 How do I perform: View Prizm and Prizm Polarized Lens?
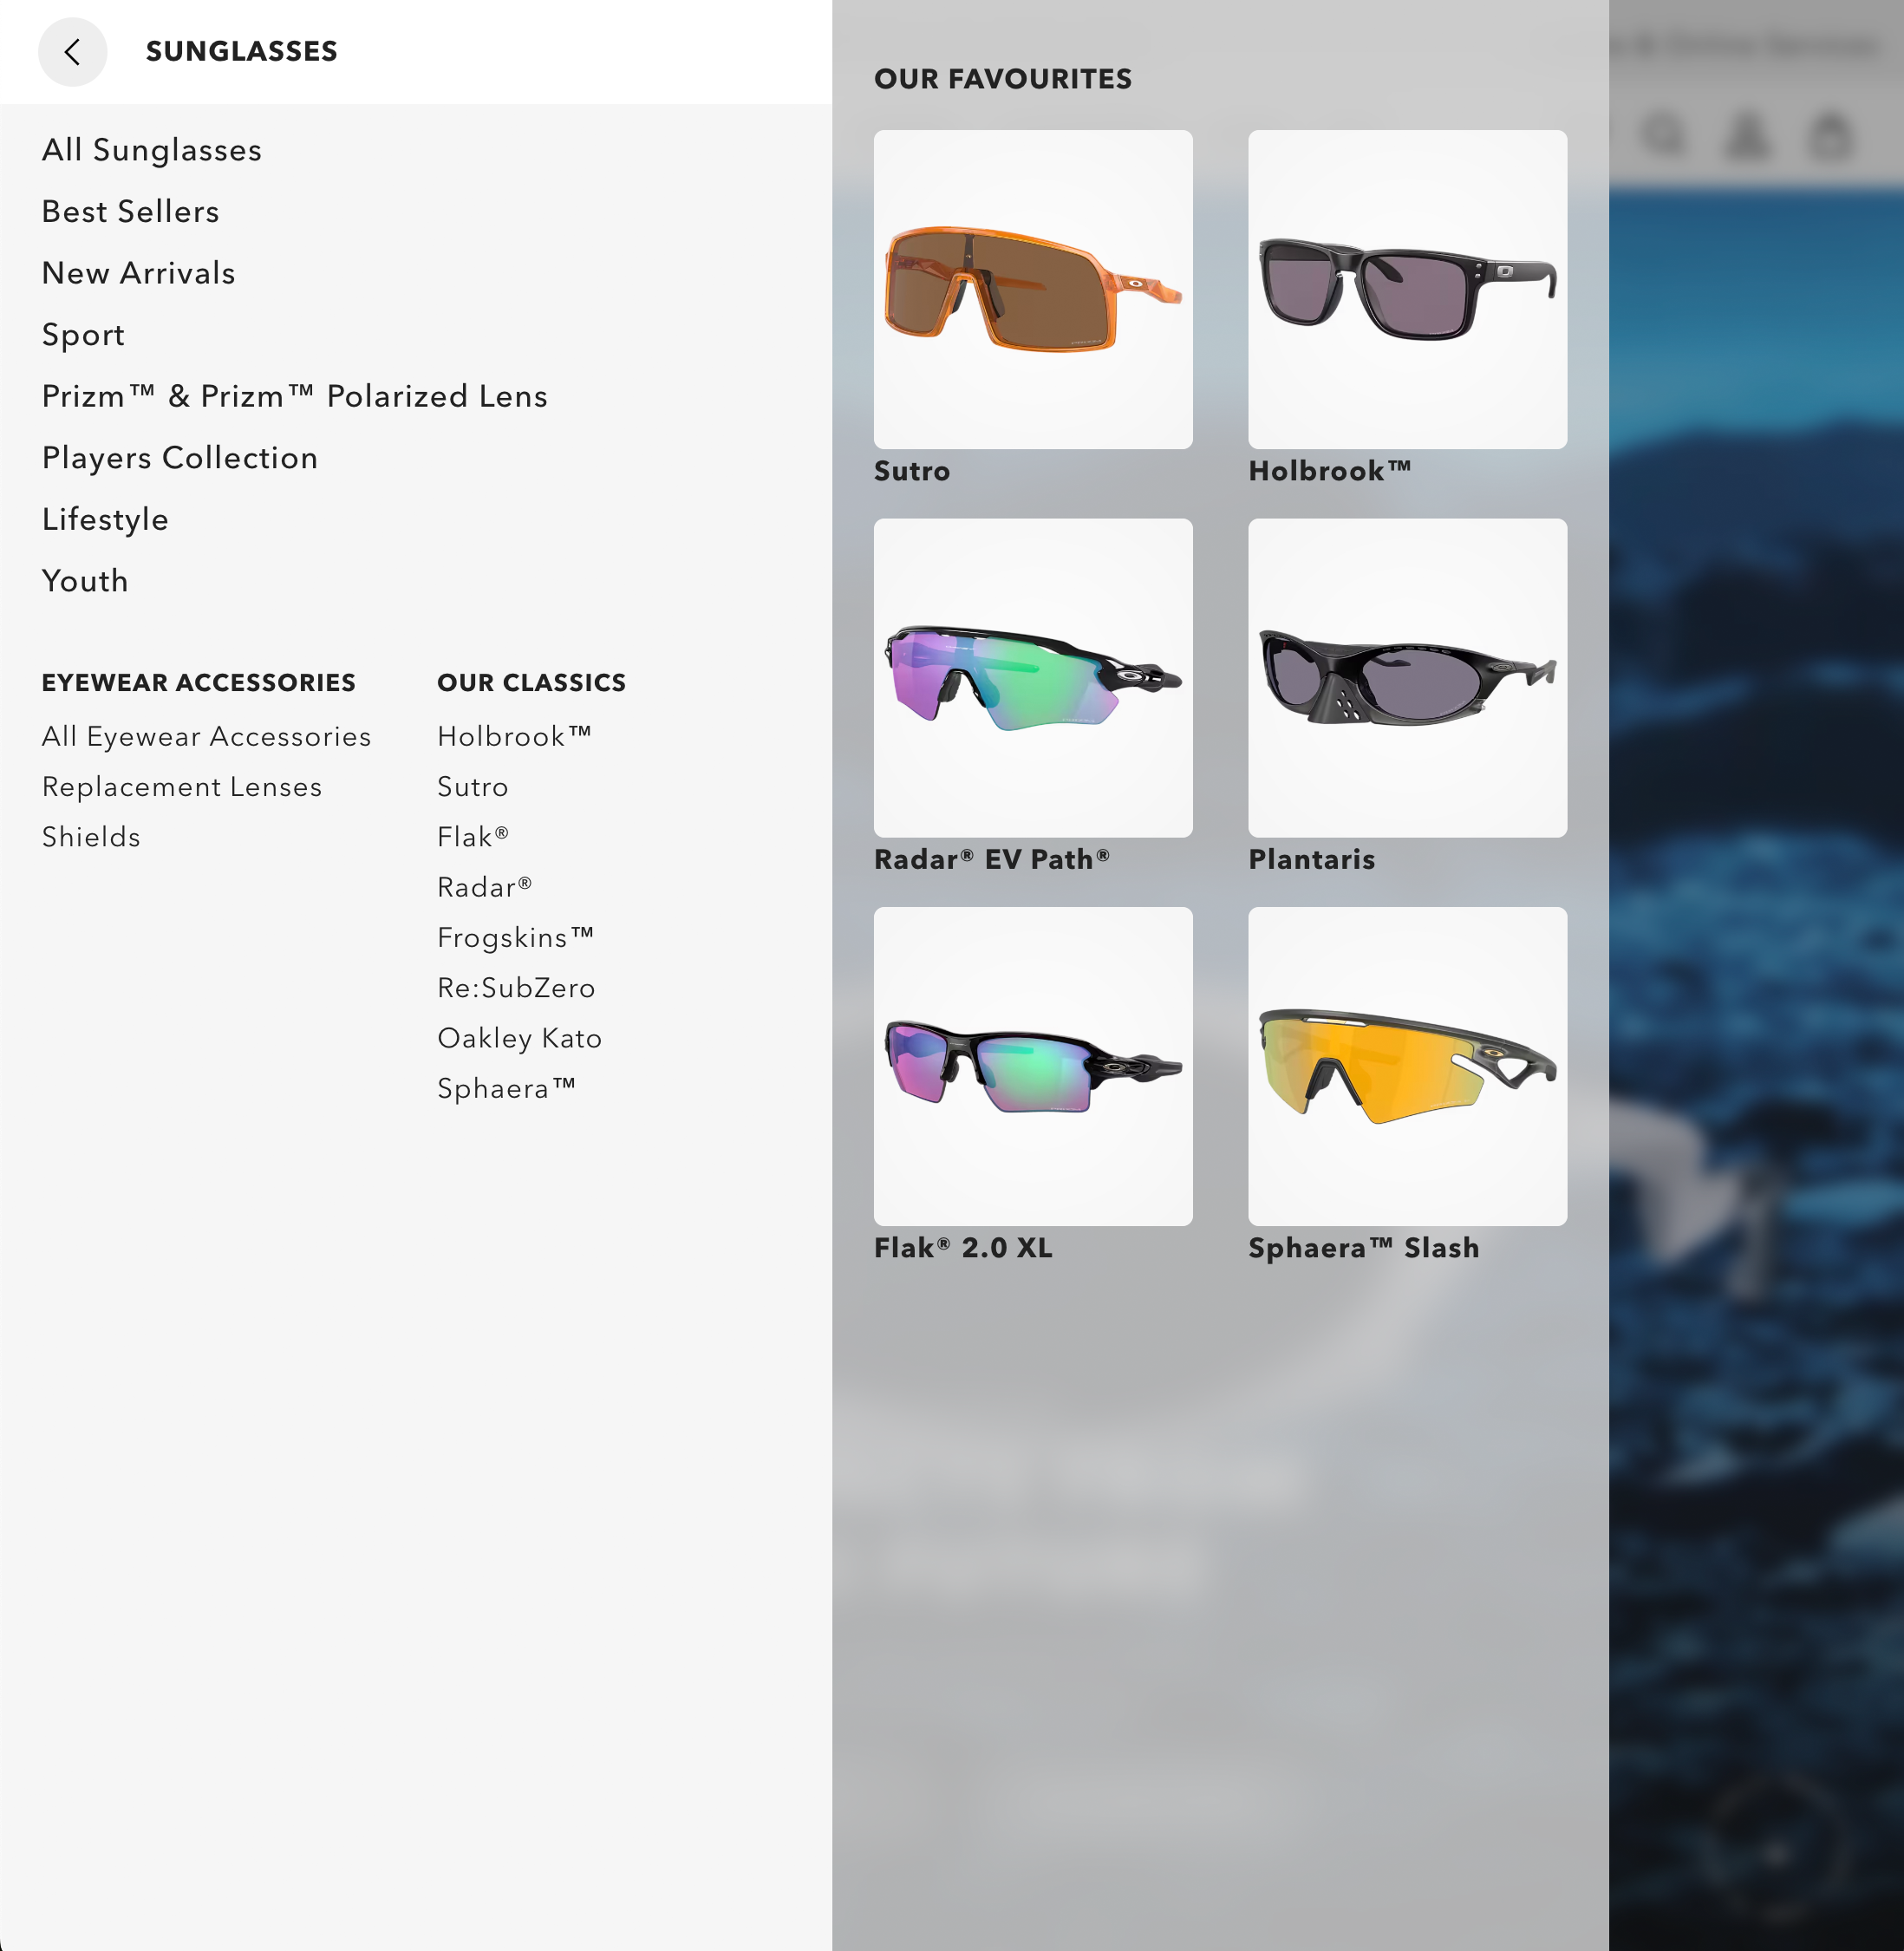[293, 396]
